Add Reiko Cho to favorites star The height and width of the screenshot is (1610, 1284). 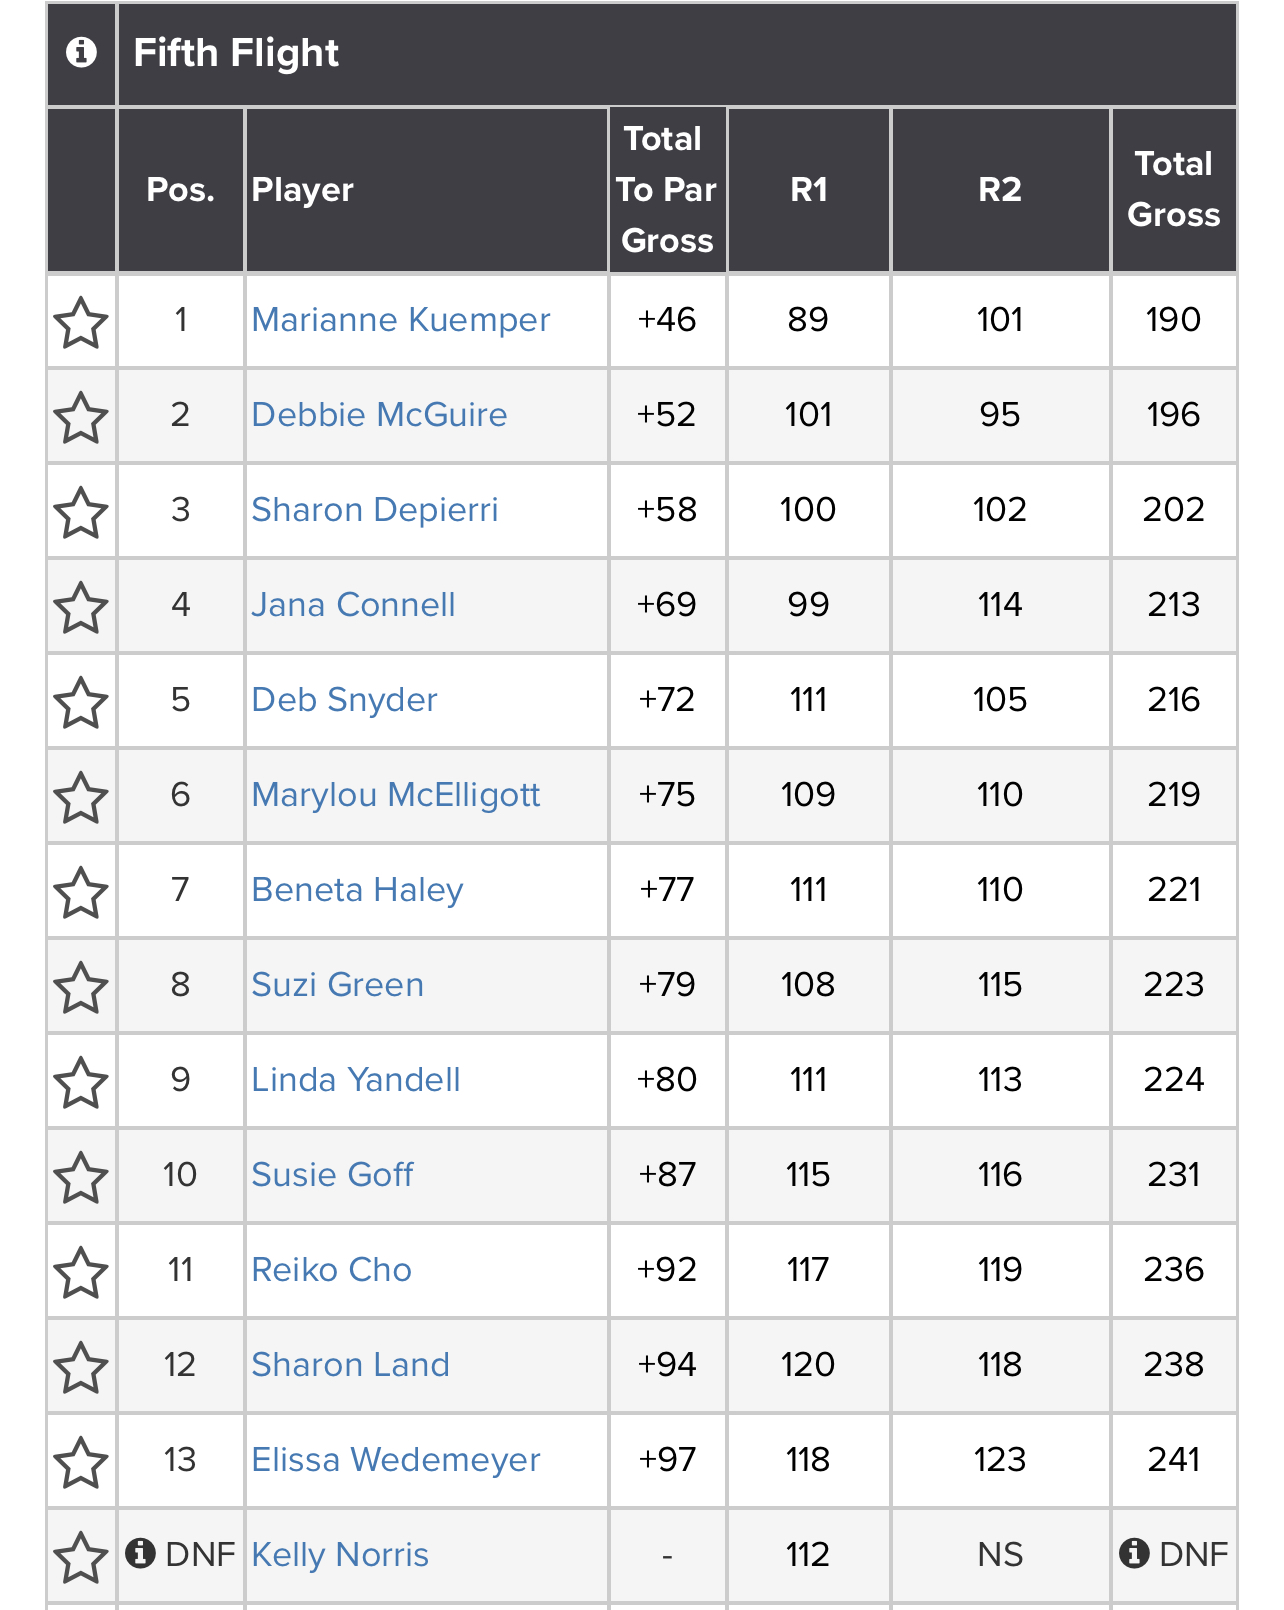81,1273
